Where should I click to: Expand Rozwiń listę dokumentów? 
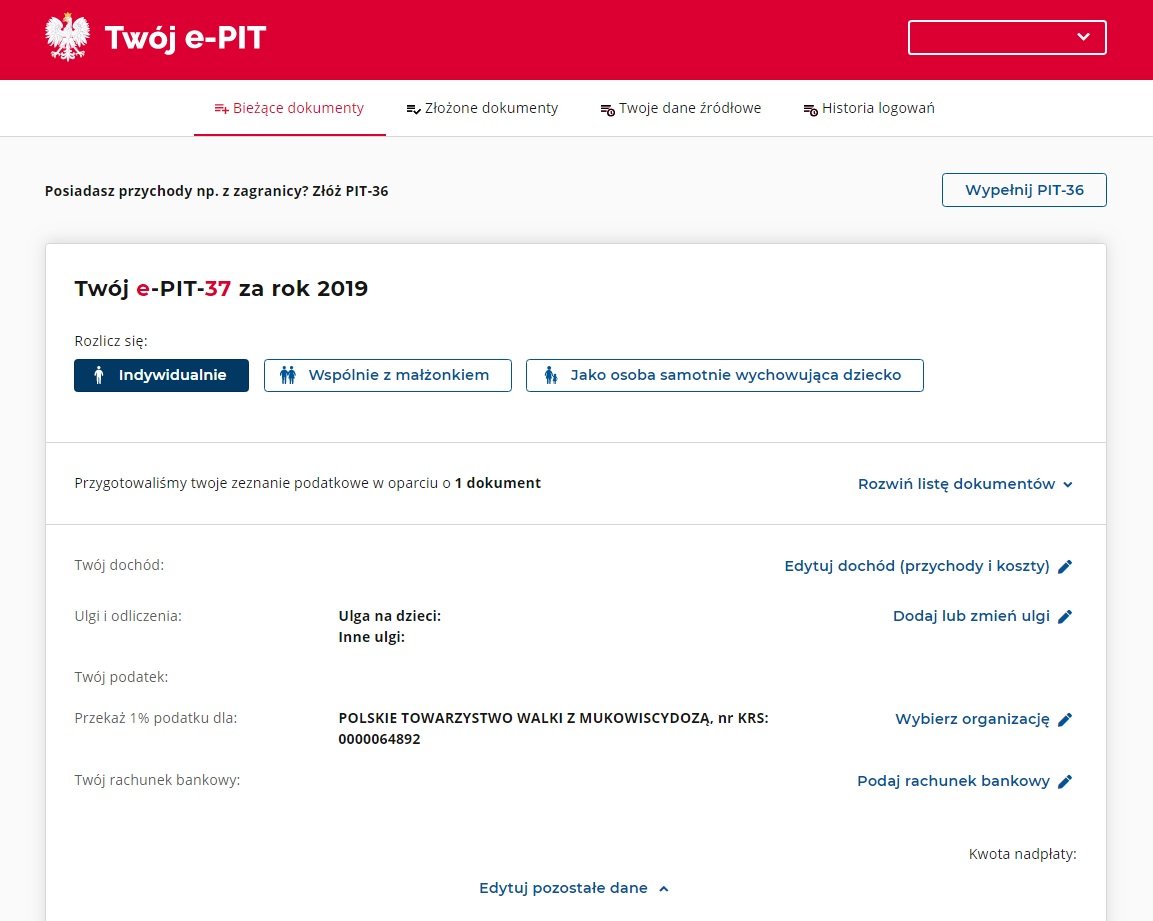(x=965, y=484)
